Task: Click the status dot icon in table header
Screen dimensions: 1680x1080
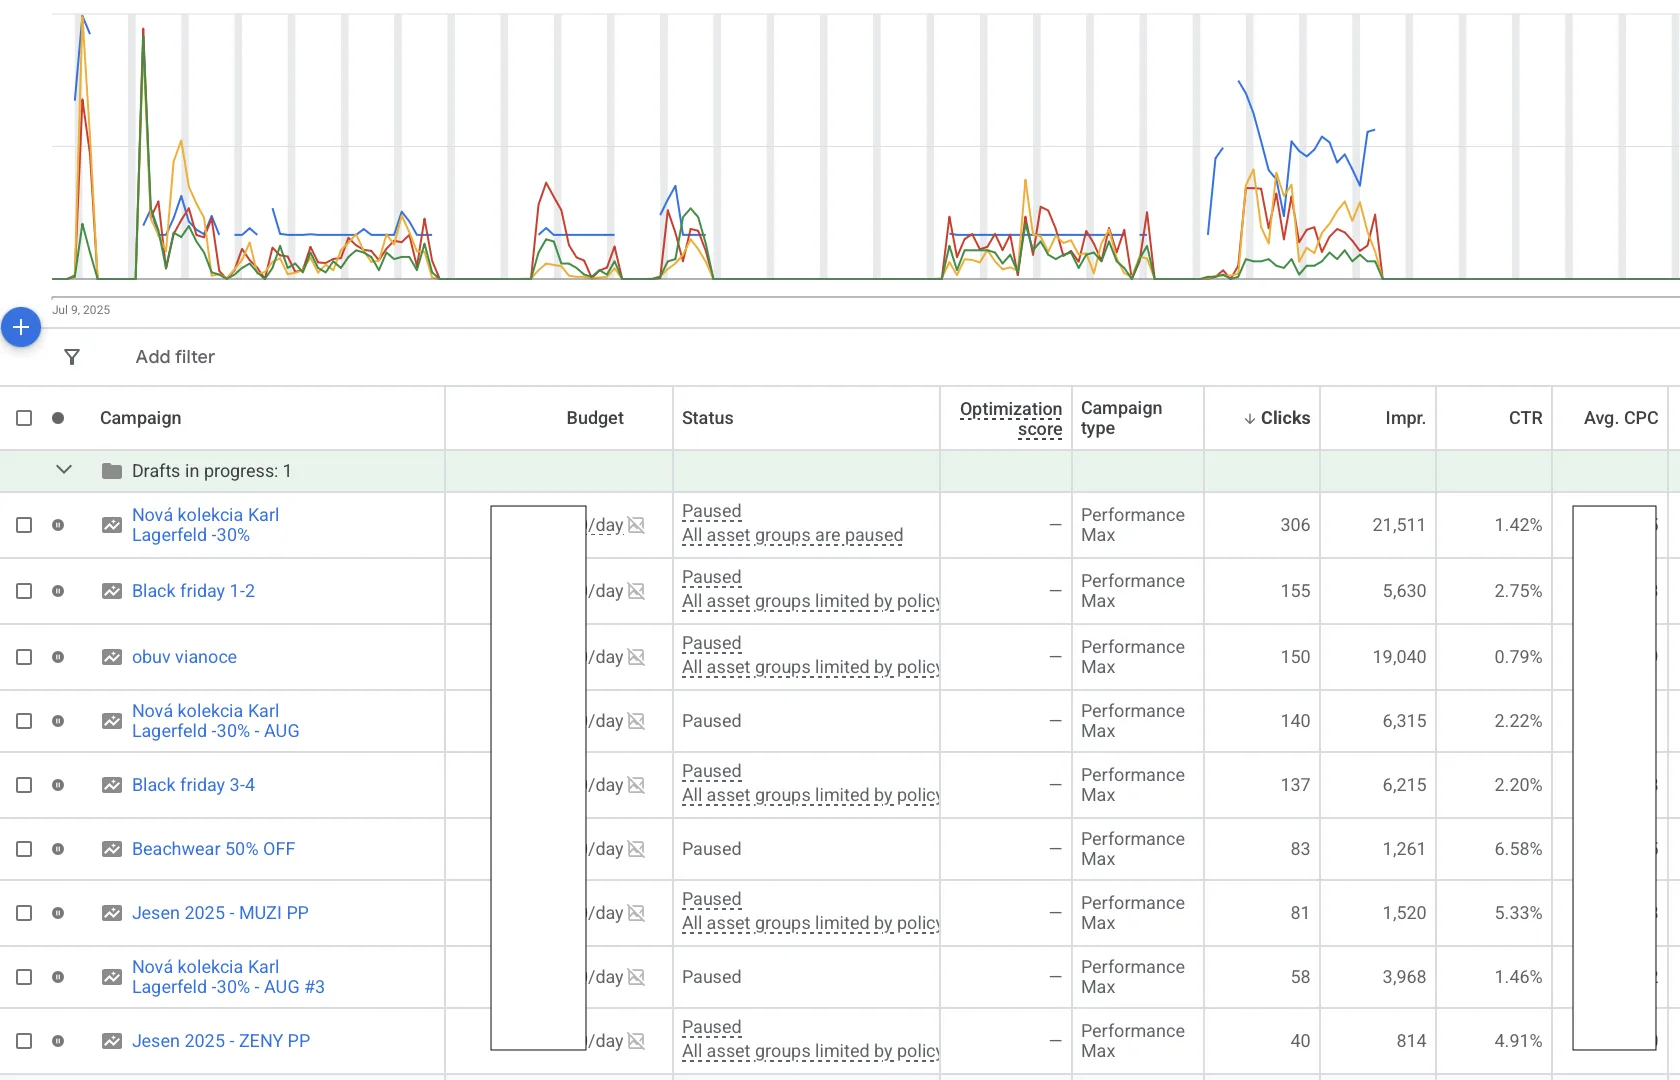Action: coord(58,418)
